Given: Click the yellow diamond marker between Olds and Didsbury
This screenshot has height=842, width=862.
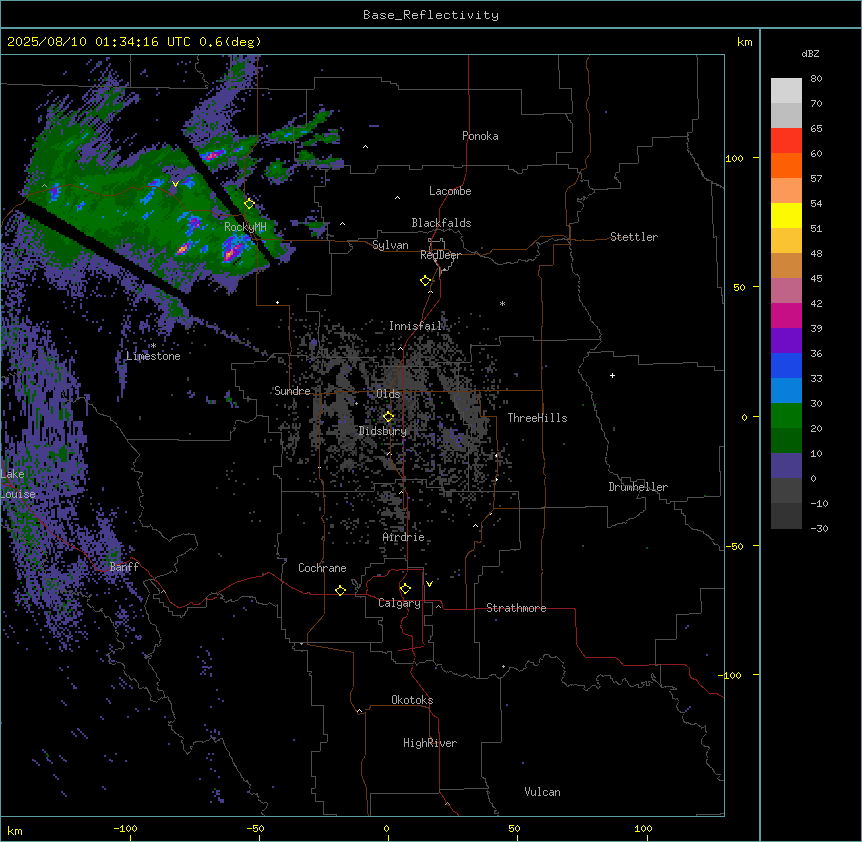Looking at the screenshot, I should coord(388,417).
